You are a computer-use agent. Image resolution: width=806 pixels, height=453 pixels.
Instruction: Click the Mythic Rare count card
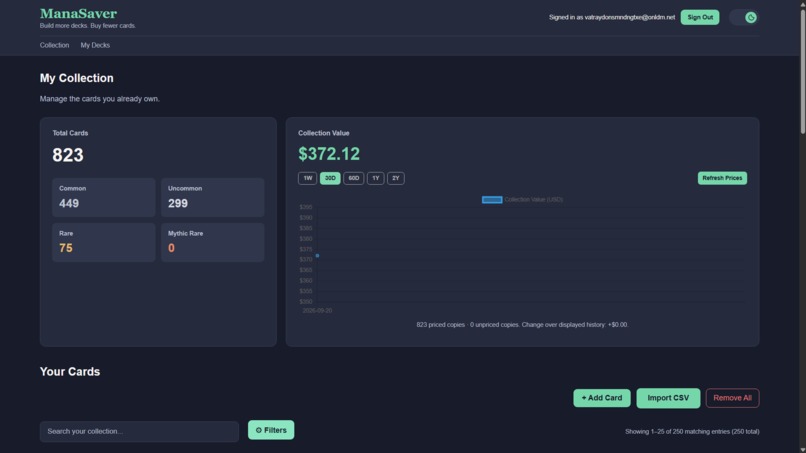coord(212,242)
